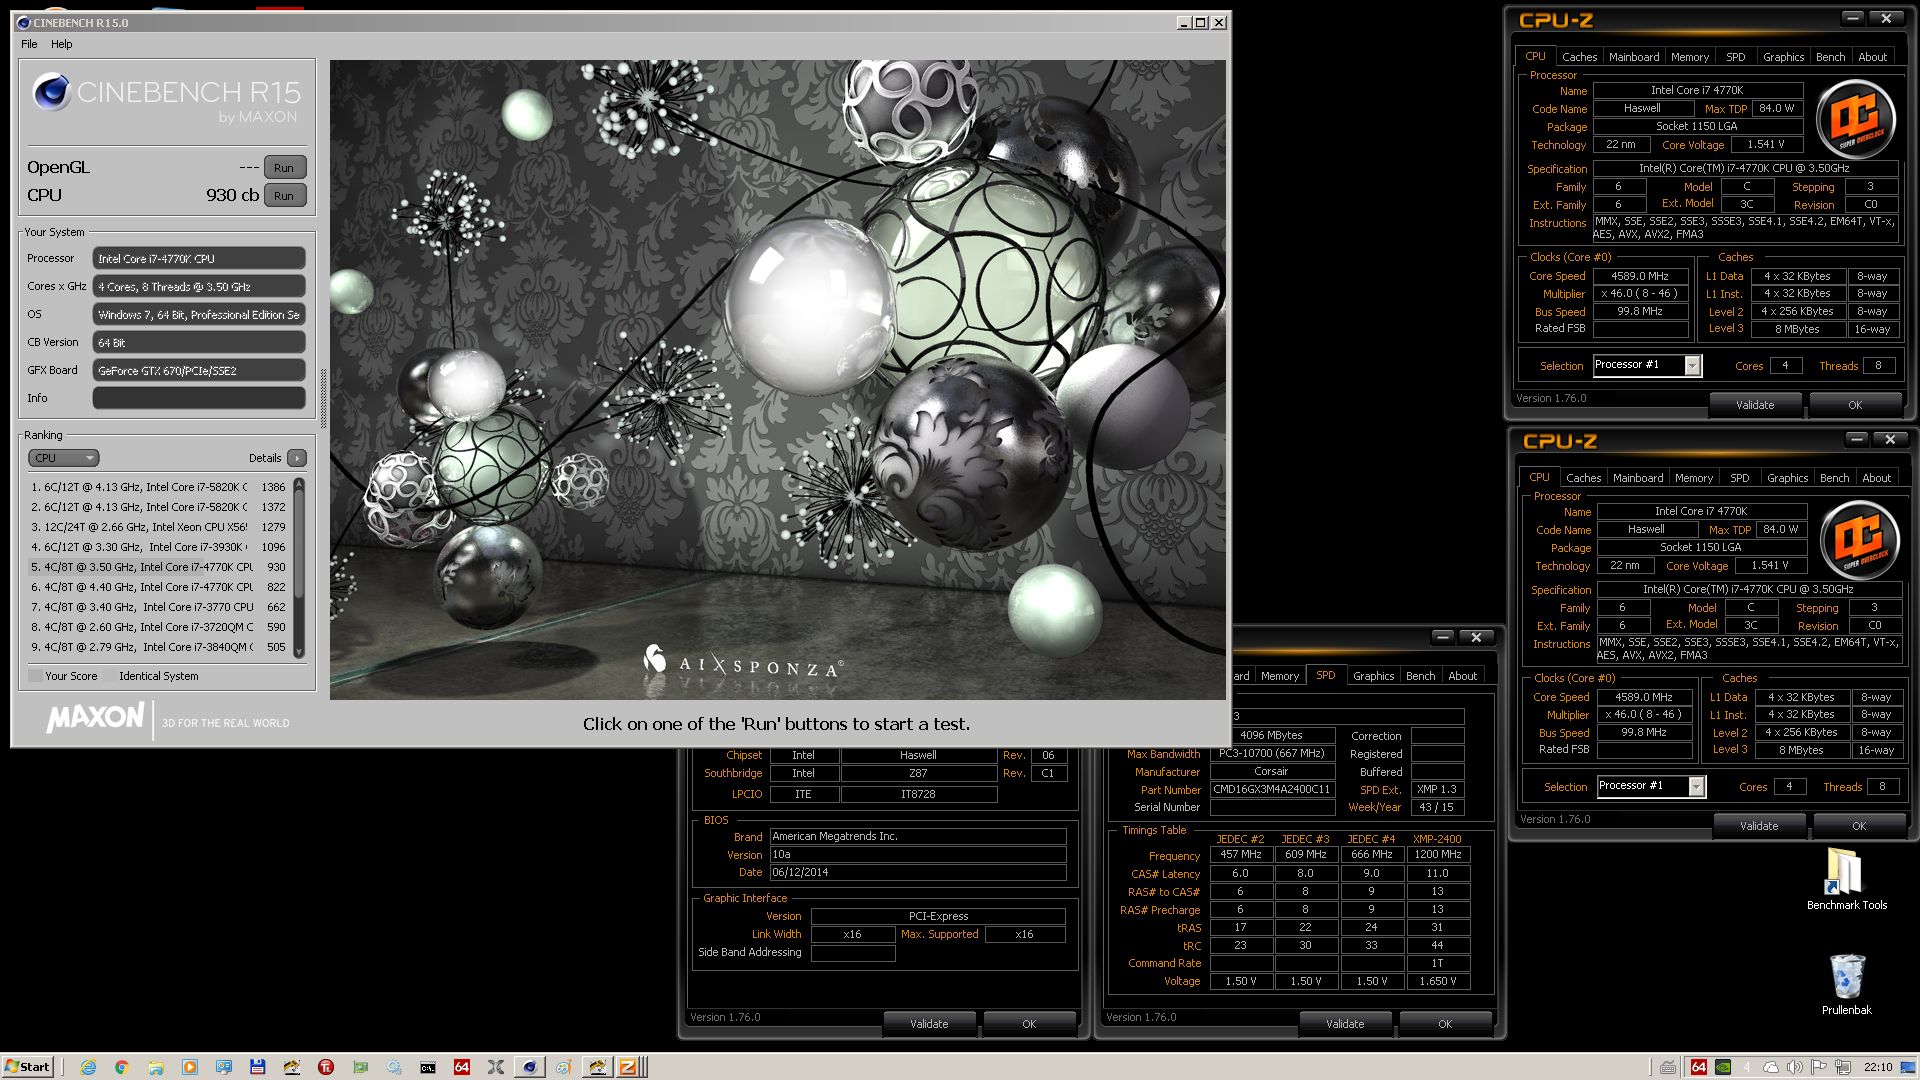Click Validate in top CPU-Z window

tap(1755, 405)
